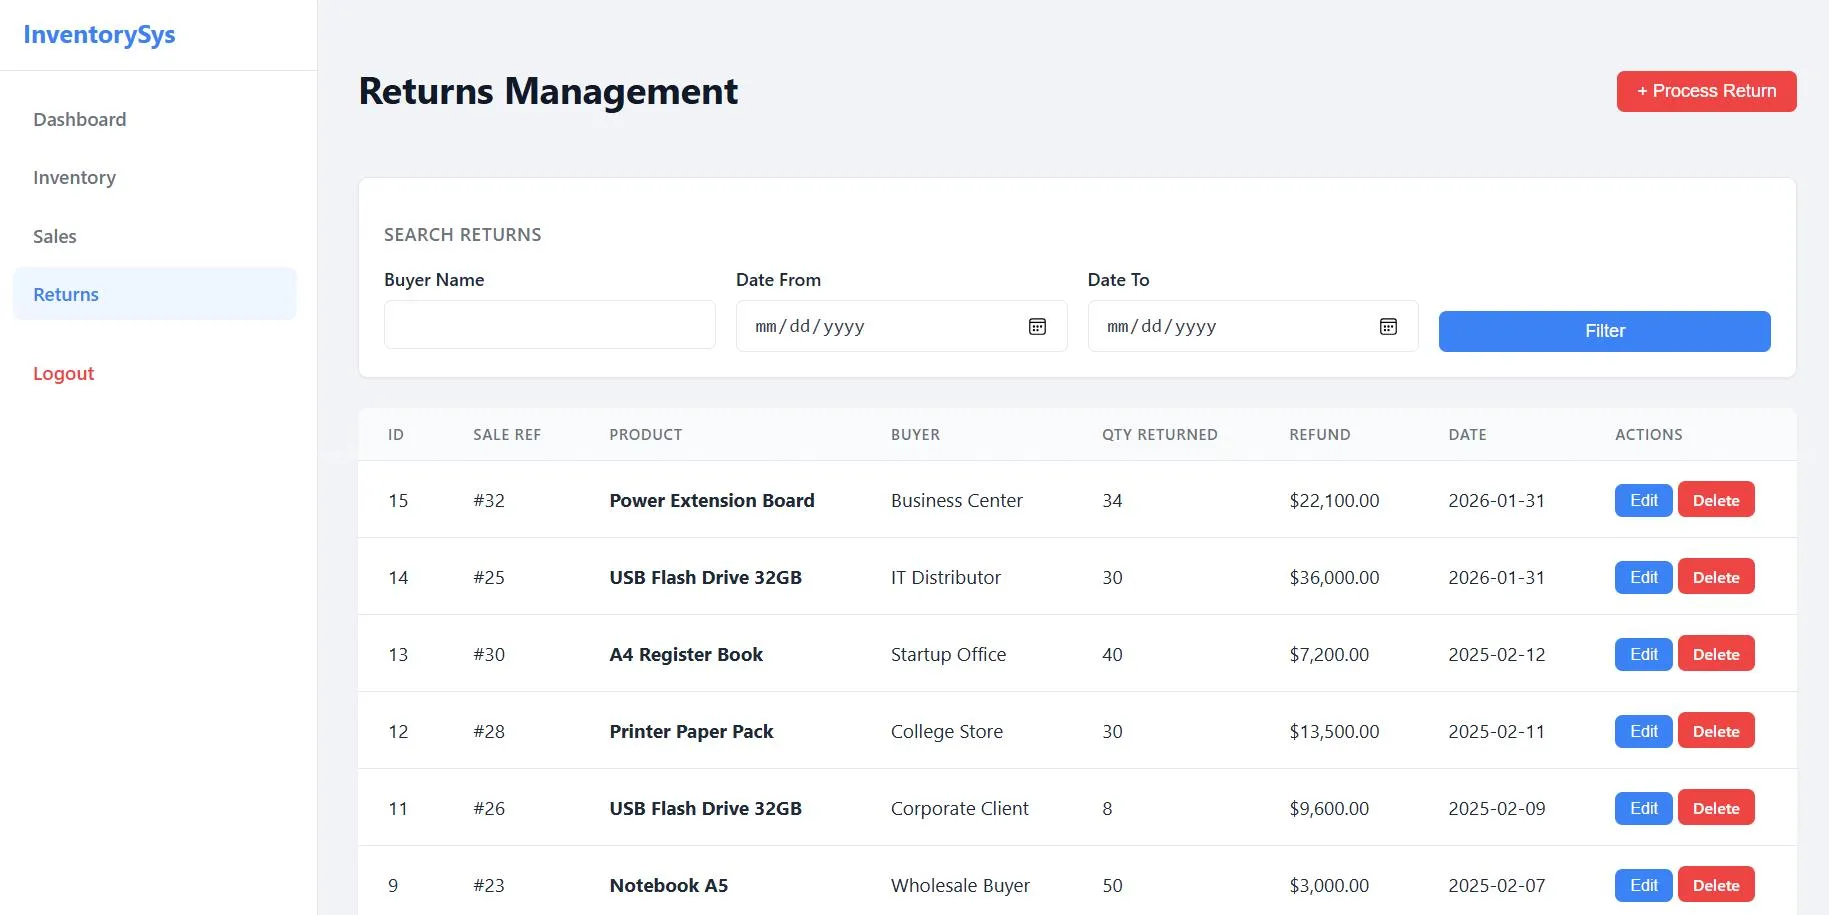Click the Date From input field
The width and height of the screenshot is (1829, 915).
tap(880, 327)
